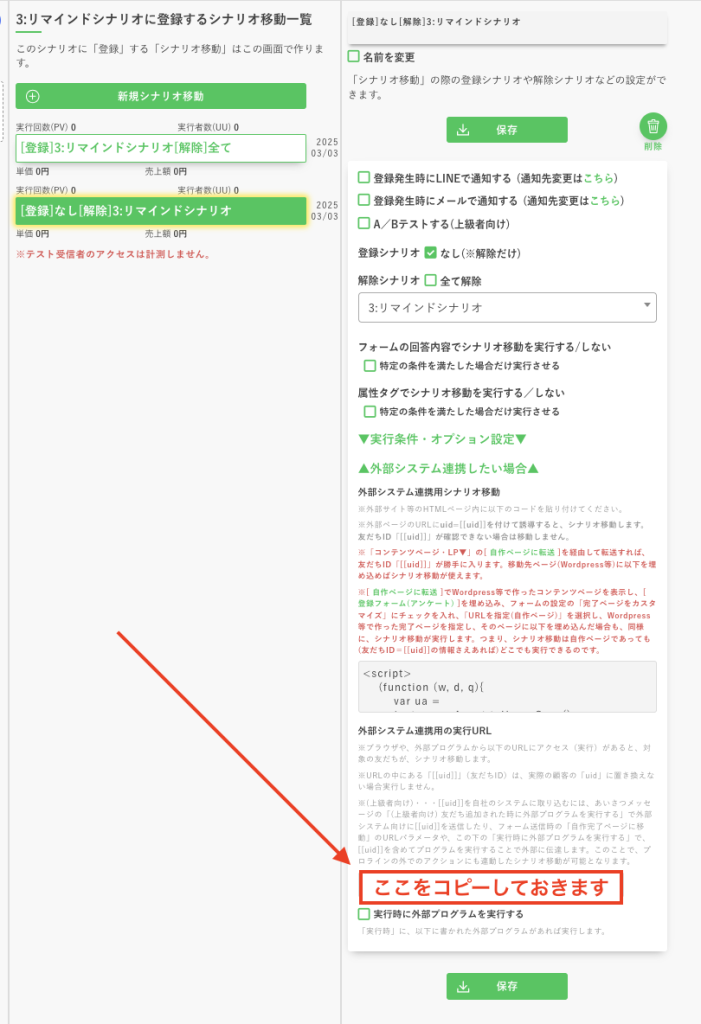The width and height of the screenshot is (701, 1024).
Task: Check 実行時に外部プログラムを実行する checkbox
Action: 364,914
